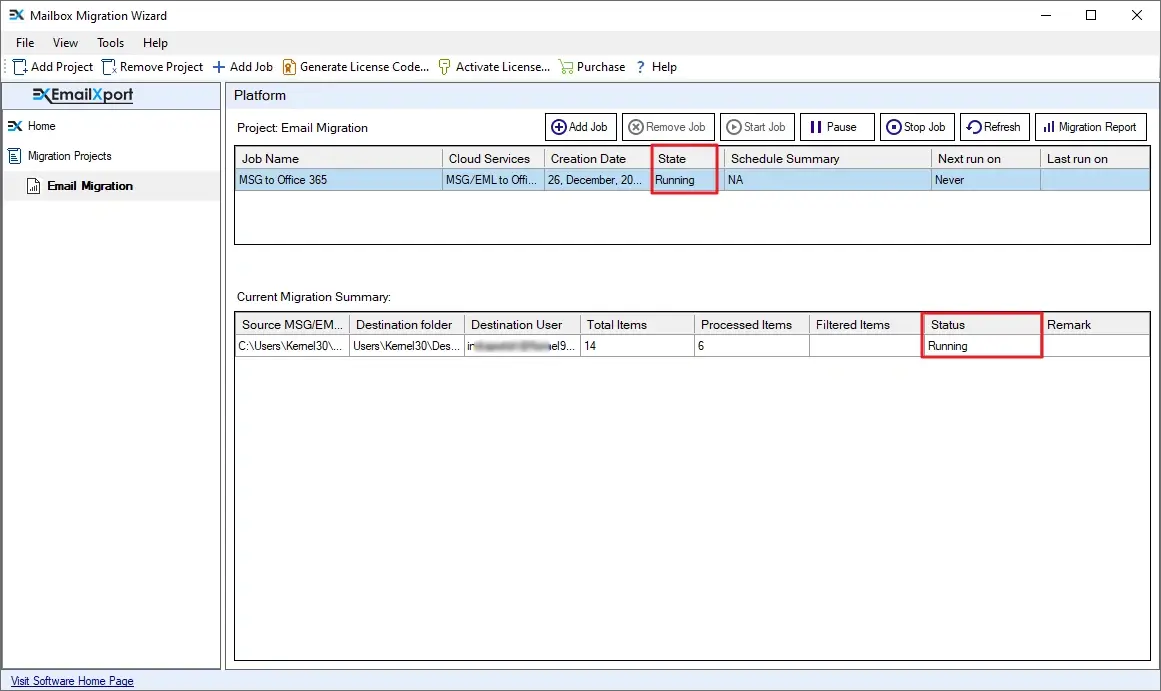Pause the running migration job

[x=837, y=127]
